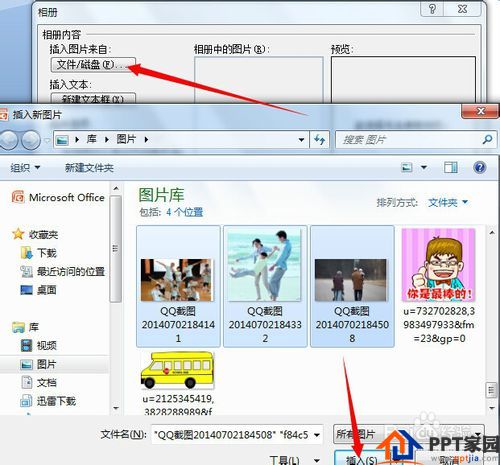Click the New Text Box (新建文本框) button in Album dialog
This screenshot has height=465, width=500.
93,98
